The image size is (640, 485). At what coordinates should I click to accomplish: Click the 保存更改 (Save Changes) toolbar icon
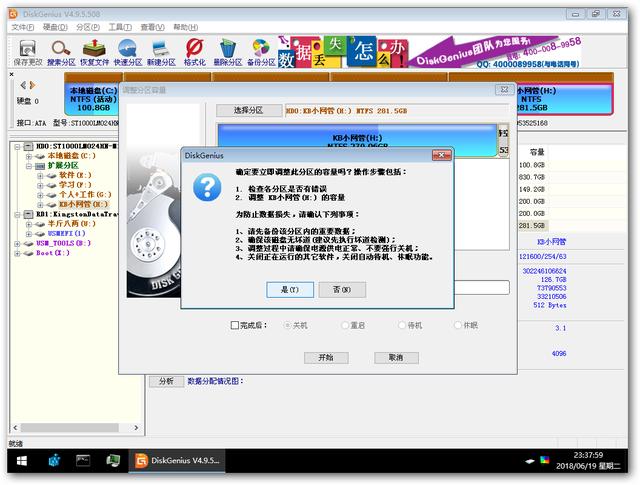pos(27,50)
